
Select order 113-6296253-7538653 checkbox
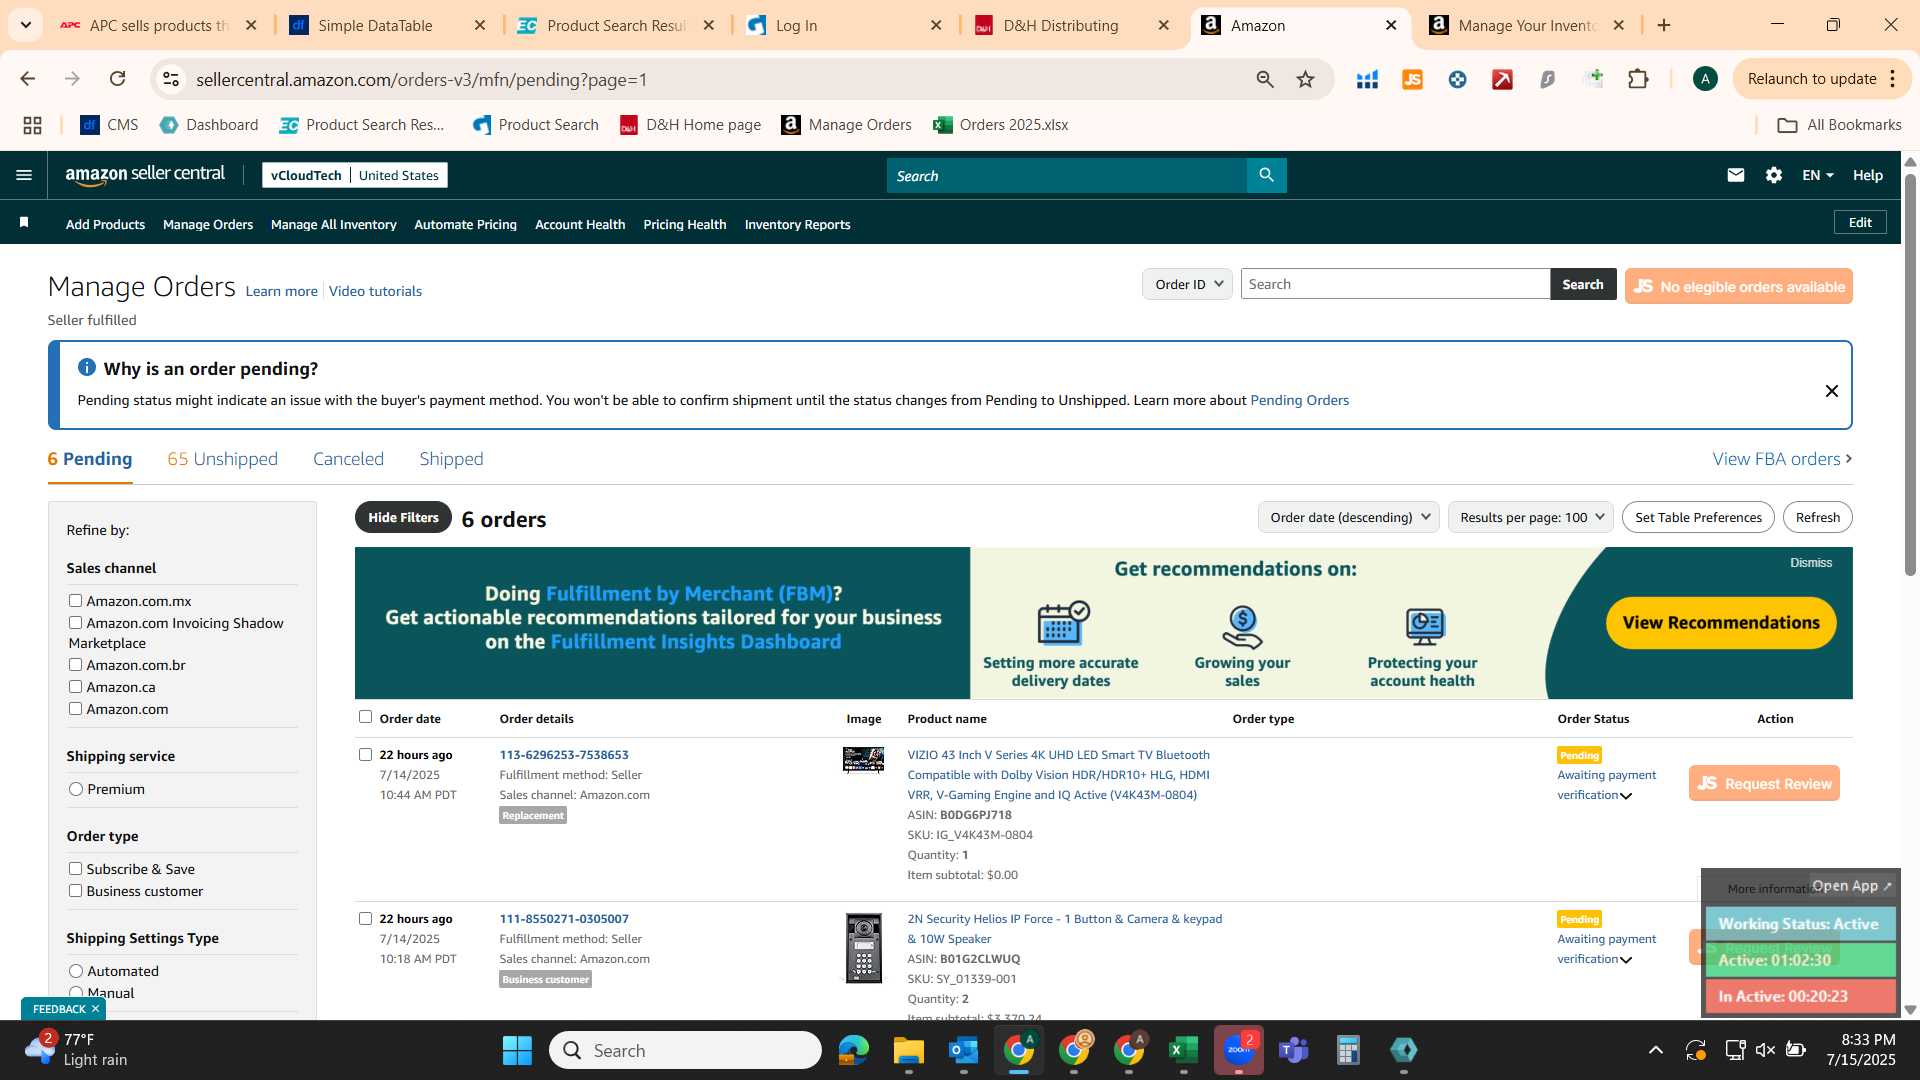(x=365, y=754)
